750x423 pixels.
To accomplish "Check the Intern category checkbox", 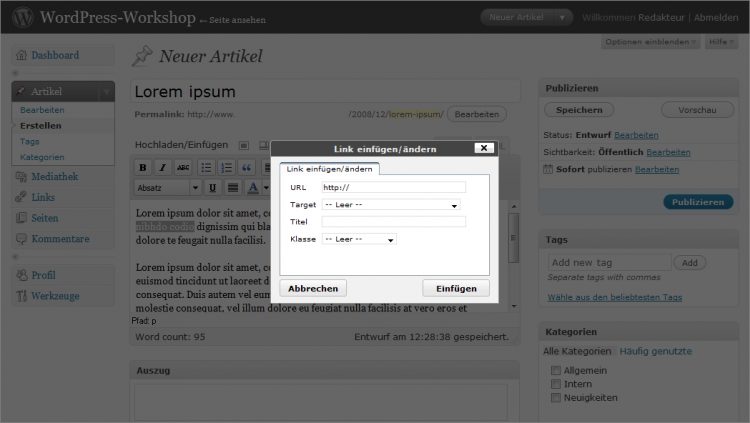I will [x=556, y=384].
